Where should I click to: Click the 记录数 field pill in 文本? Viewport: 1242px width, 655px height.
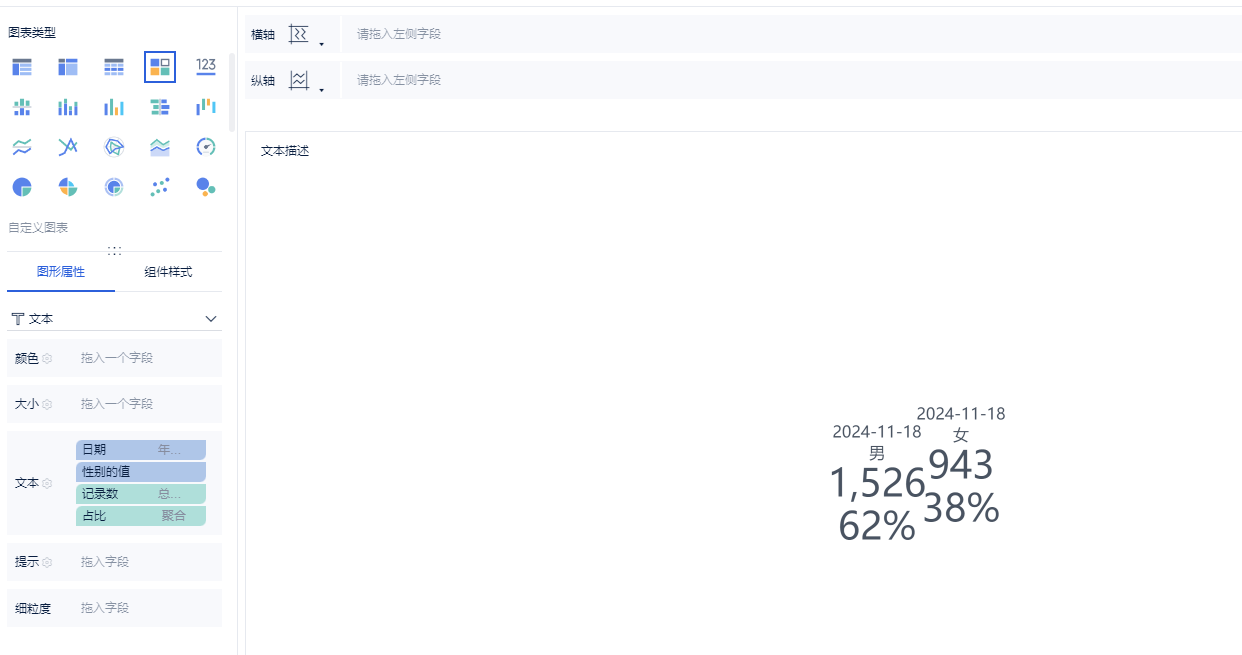point(141,494)
